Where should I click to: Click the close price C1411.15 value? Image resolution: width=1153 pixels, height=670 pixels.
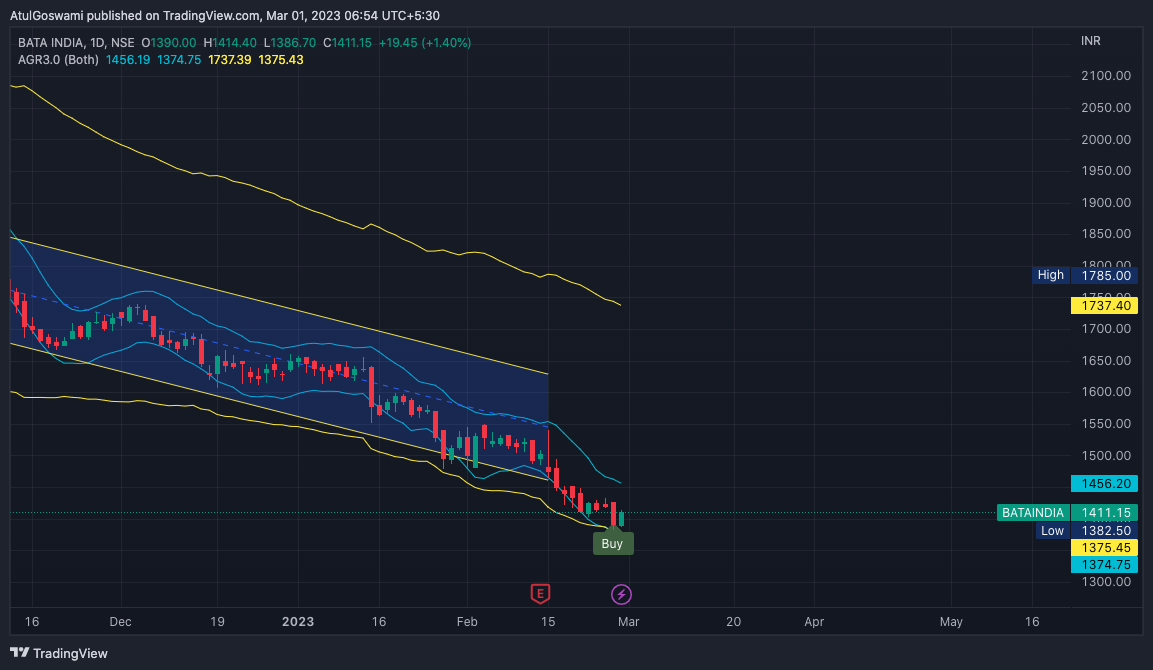coord(347,43)
